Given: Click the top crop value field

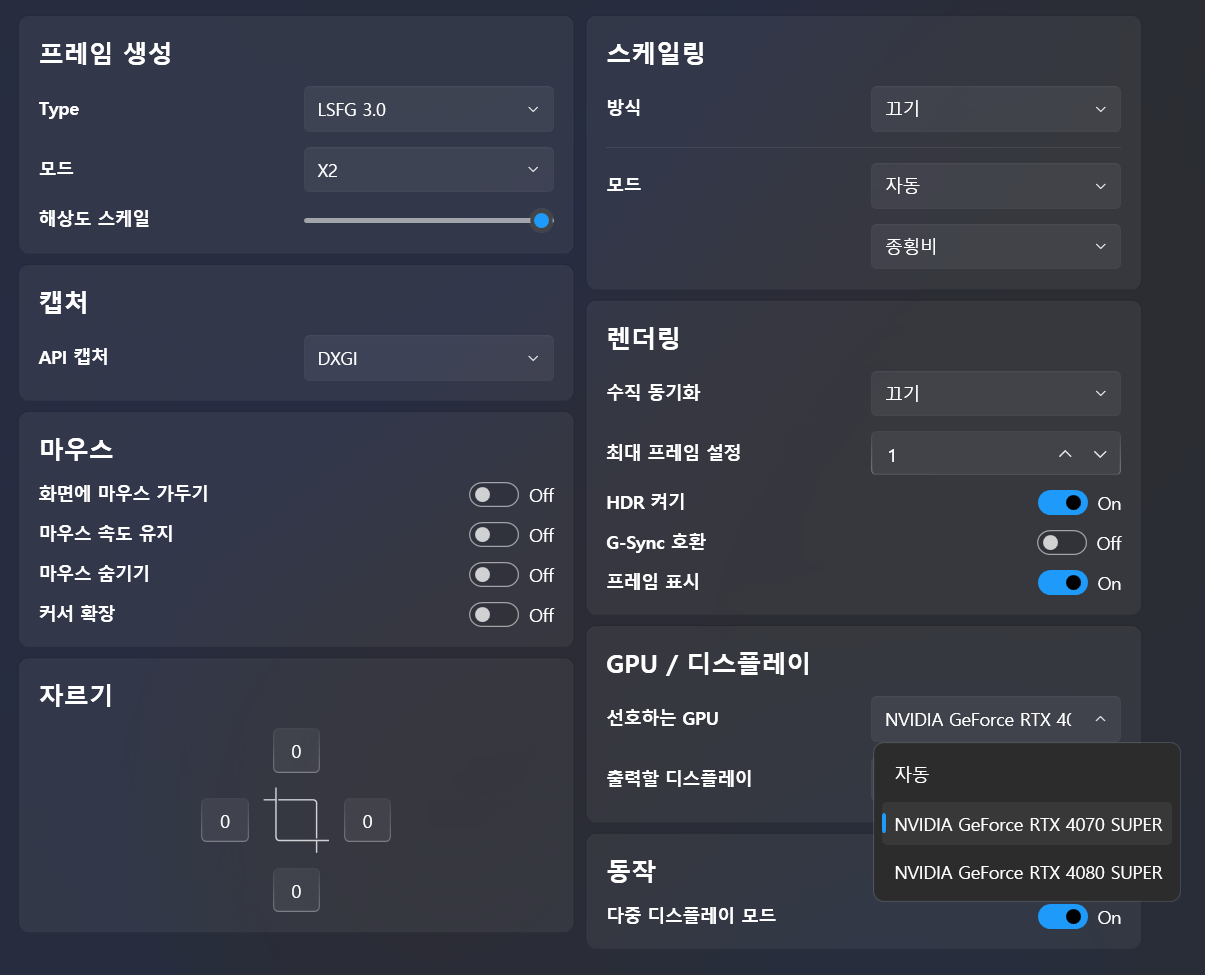Looking at the screenshot, I should coord(296,751).
